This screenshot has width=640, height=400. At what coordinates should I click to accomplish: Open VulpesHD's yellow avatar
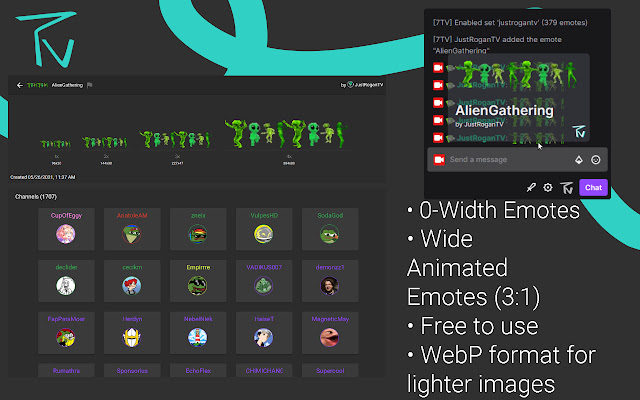[264, 234]
